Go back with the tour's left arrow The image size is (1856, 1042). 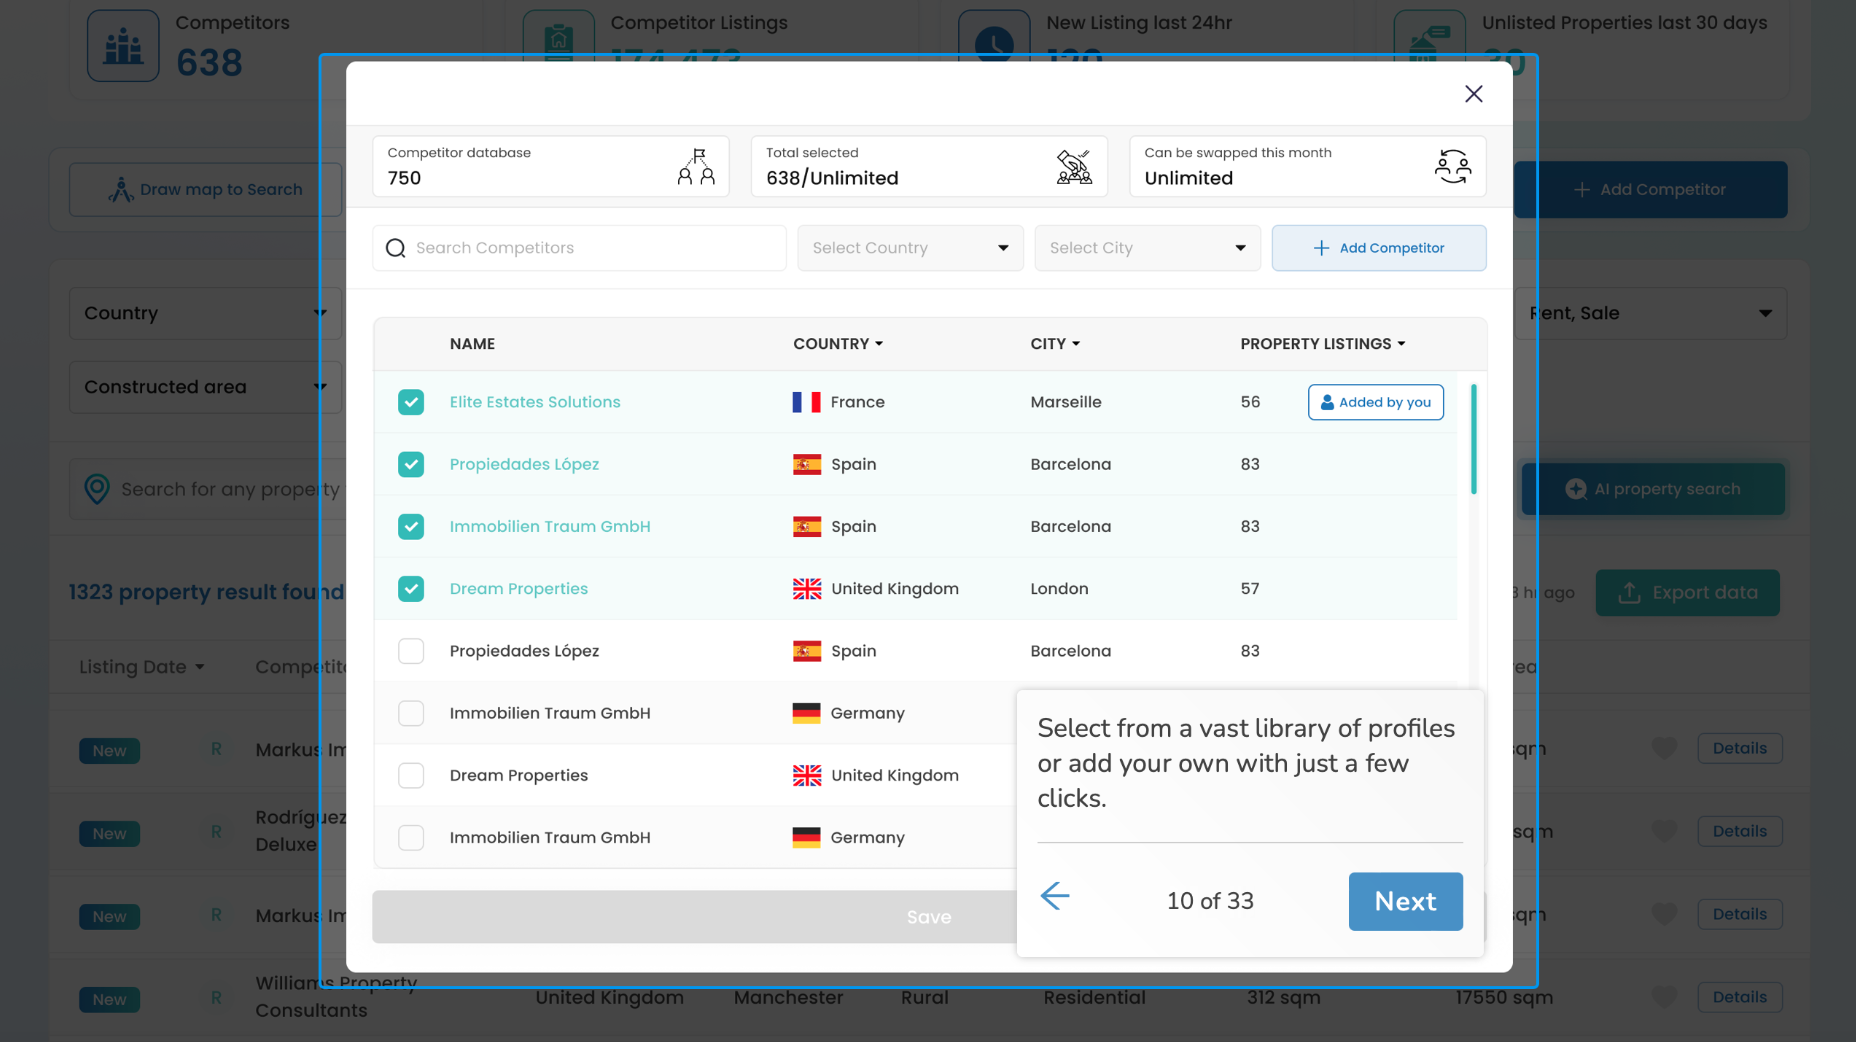click(1055, 896)
